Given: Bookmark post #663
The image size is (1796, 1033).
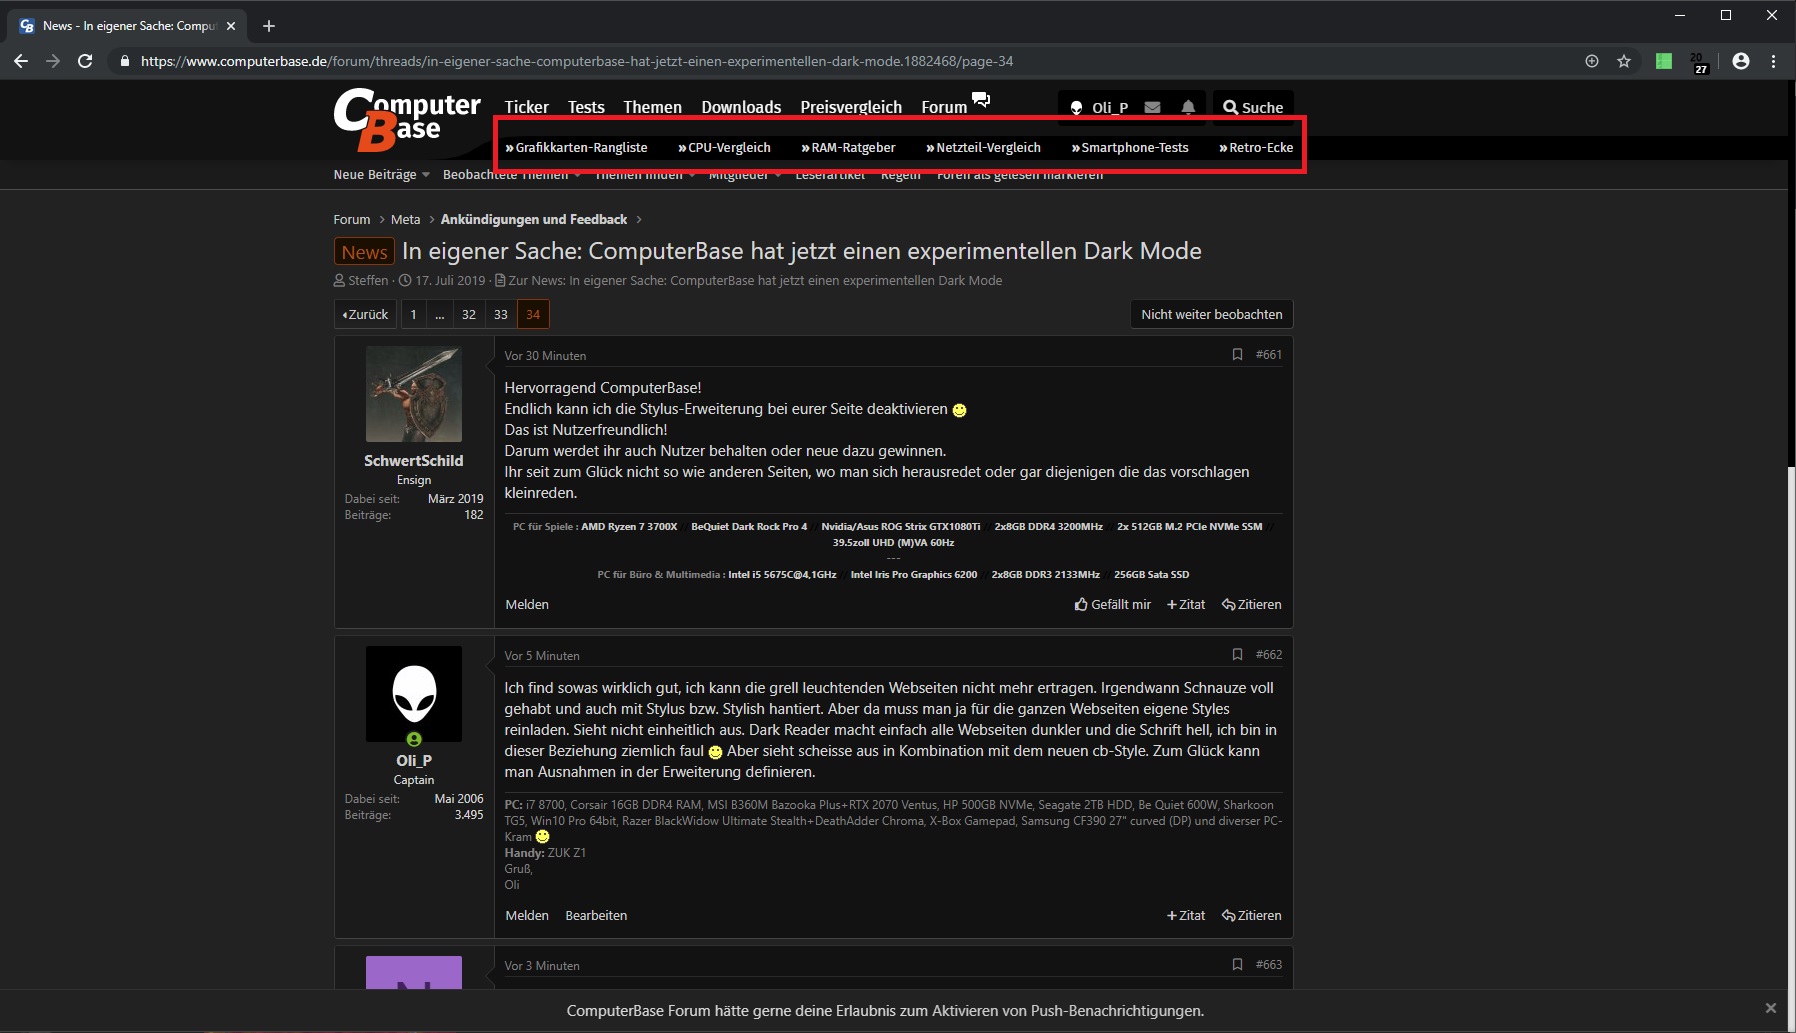Looking at the screenshot, I should [1237, 964].
